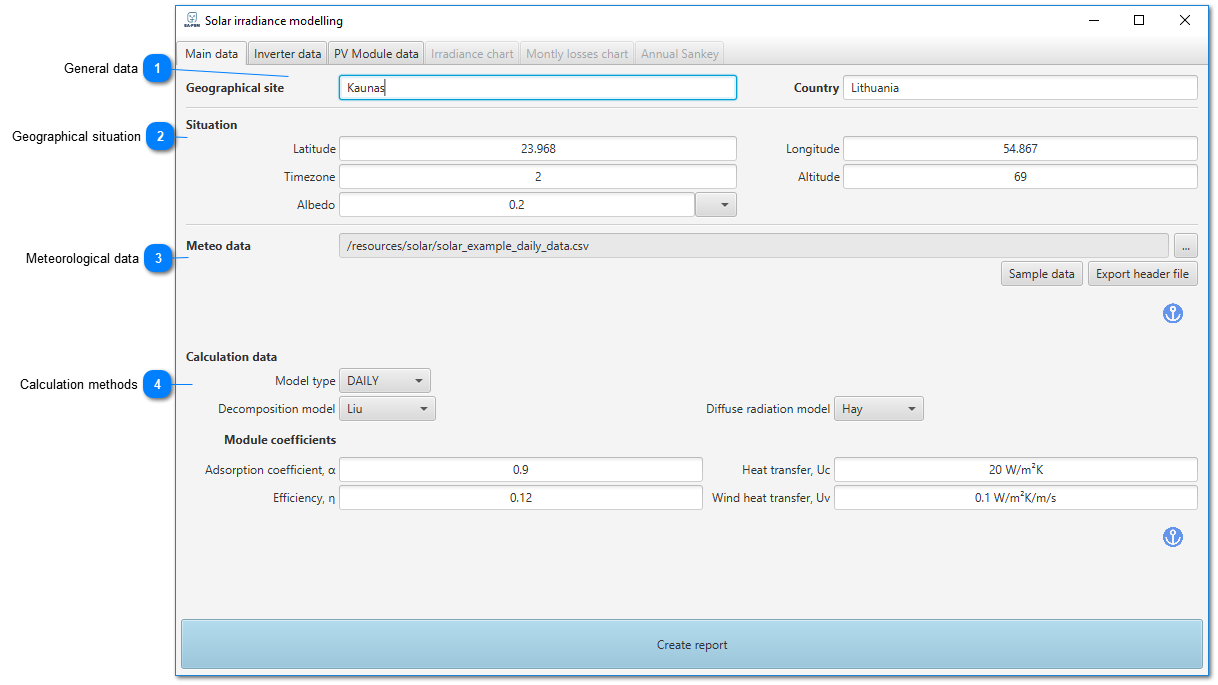Click the anchor icon below Meteo data
The width and height of the screenshot is (1218, 685).
pos(1173,313)
